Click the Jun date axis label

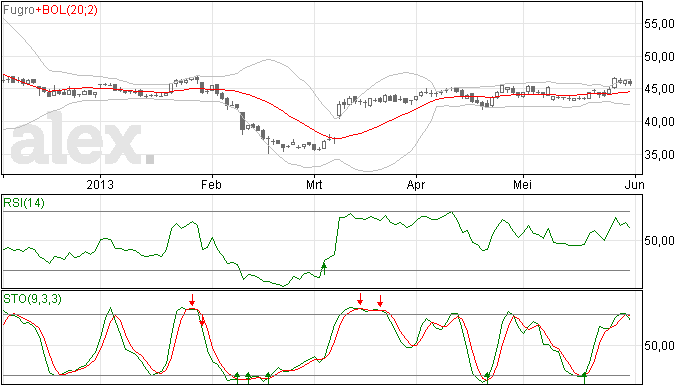634,184
